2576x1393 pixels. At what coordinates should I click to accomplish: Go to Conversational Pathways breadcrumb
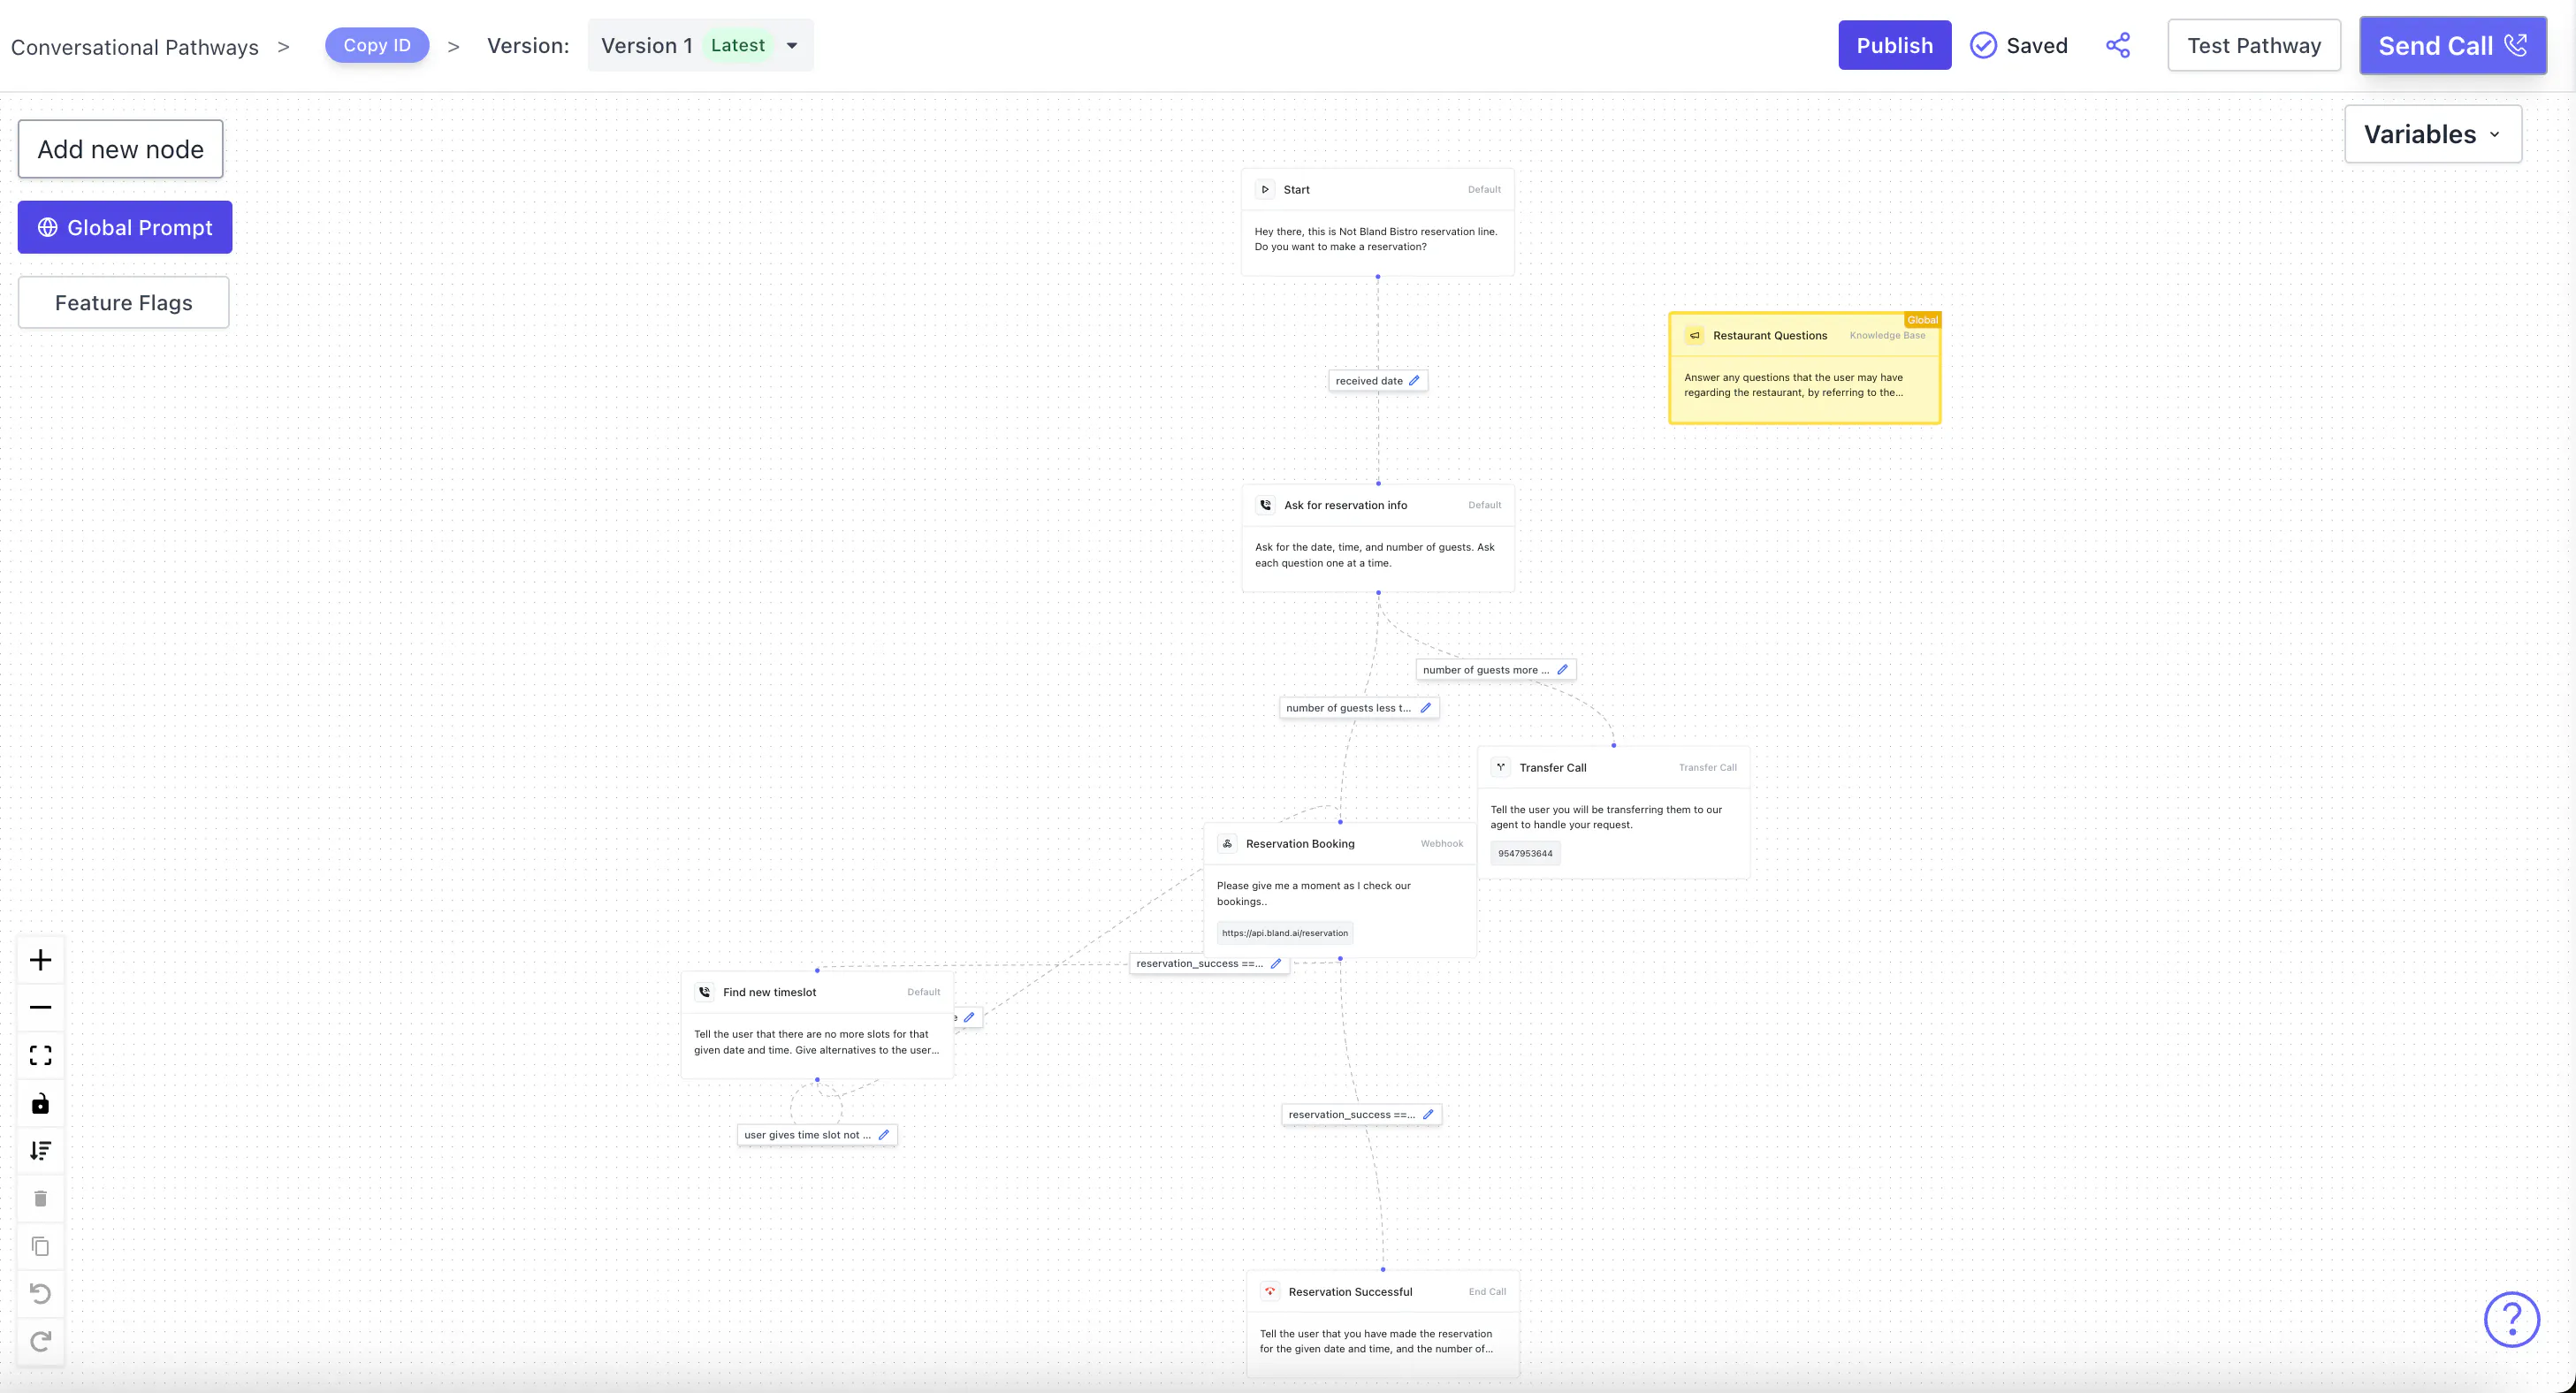tap(134, 47)
